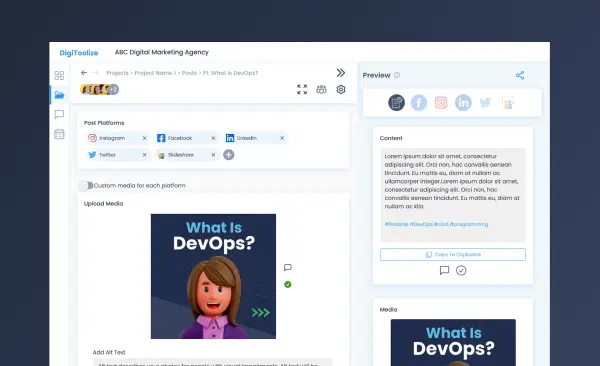Image resolution: width=600 pixels, height=366 pixels.
Task: Remove the Slideshare platform chip
Action: click(x=214, y=155)
